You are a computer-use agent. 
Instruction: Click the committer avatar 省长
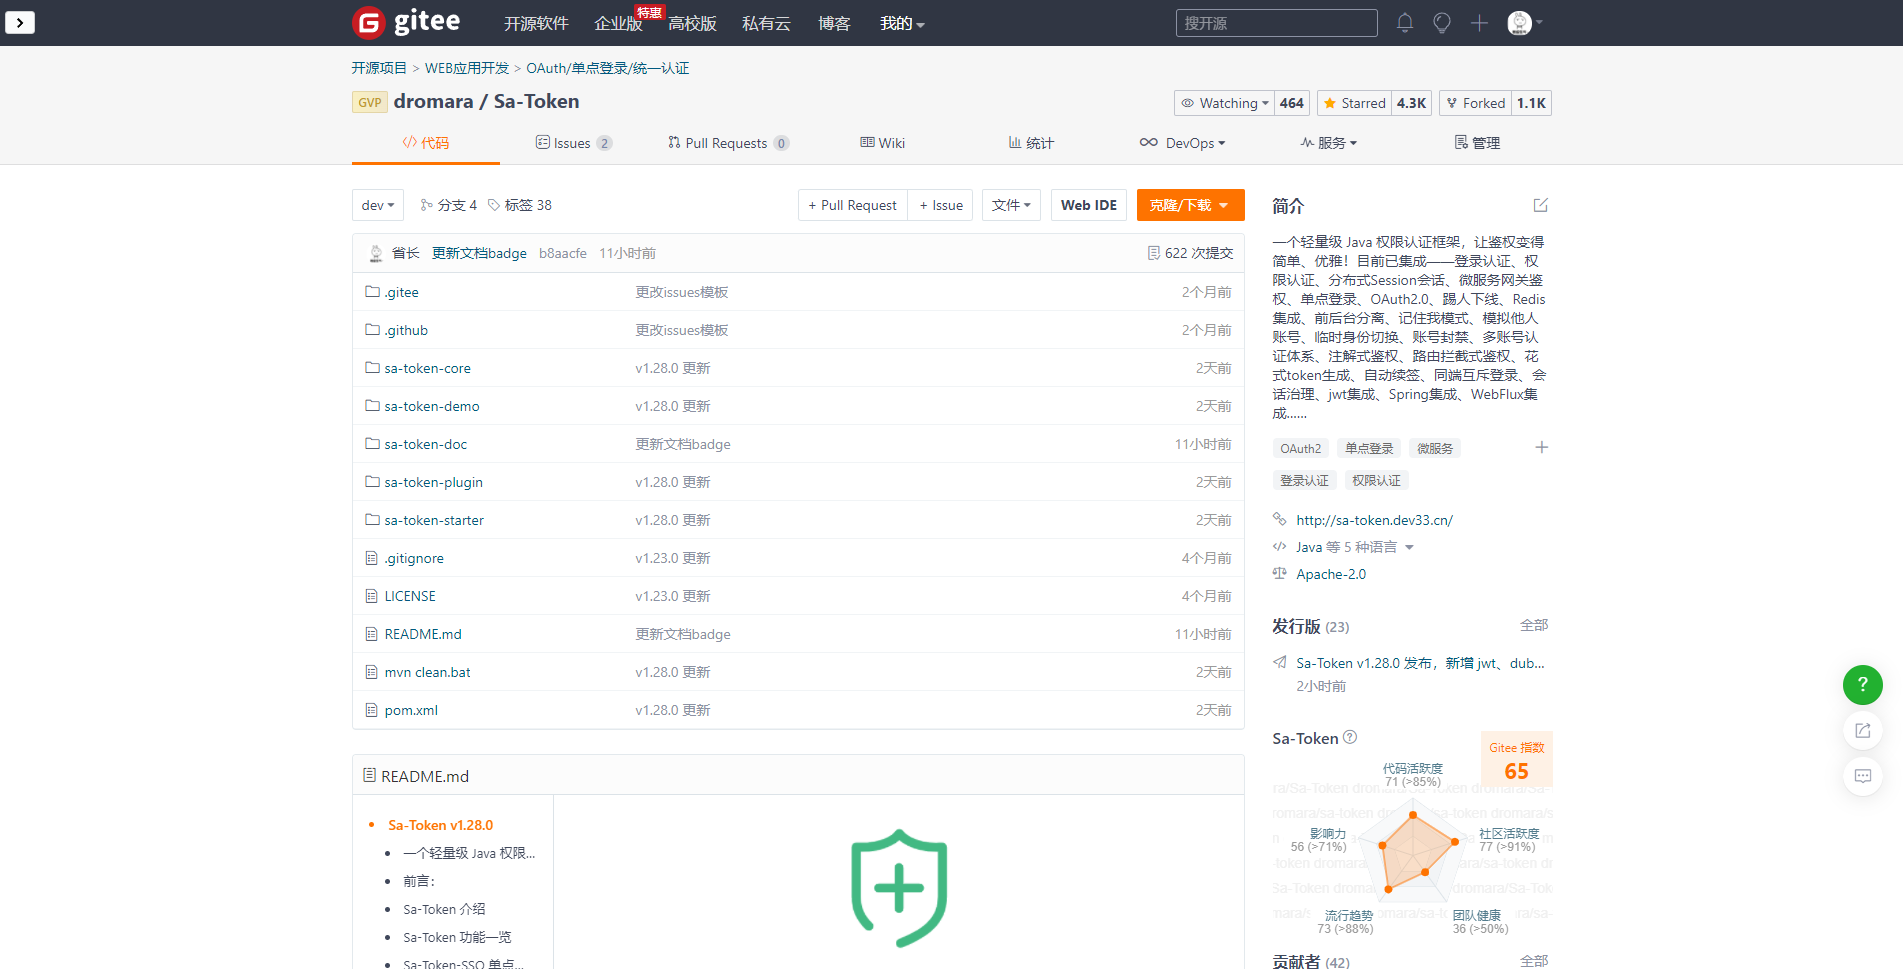click(376, 253)
